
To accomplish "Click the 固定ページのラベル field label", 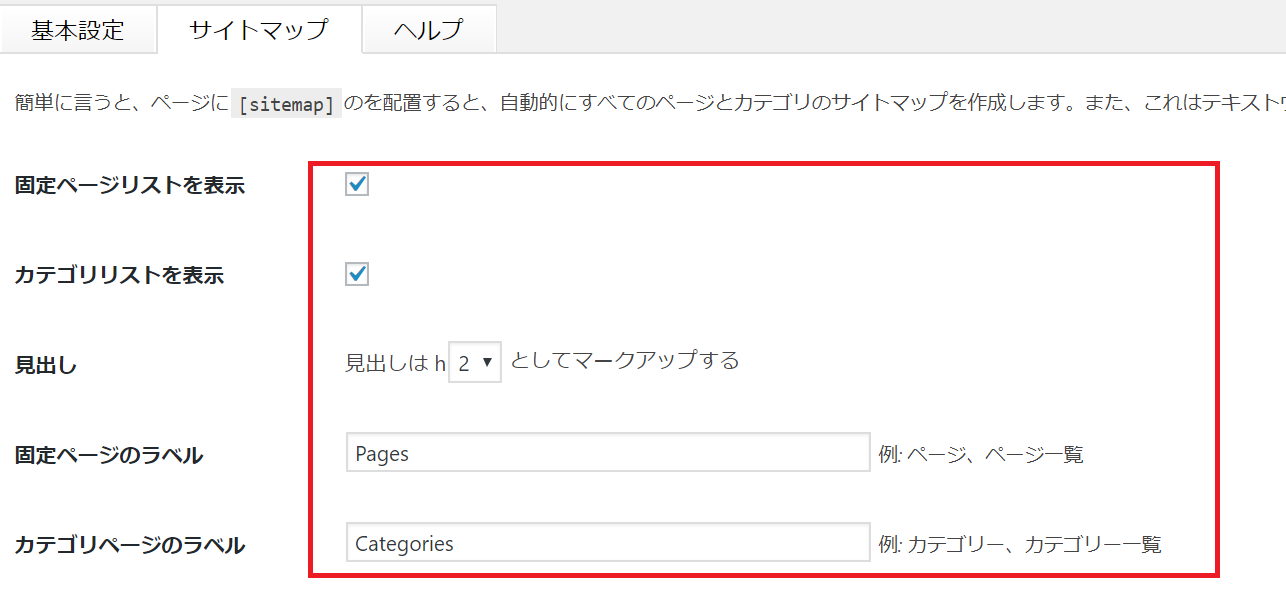I will pyautogui.click(x=109, y=455).
